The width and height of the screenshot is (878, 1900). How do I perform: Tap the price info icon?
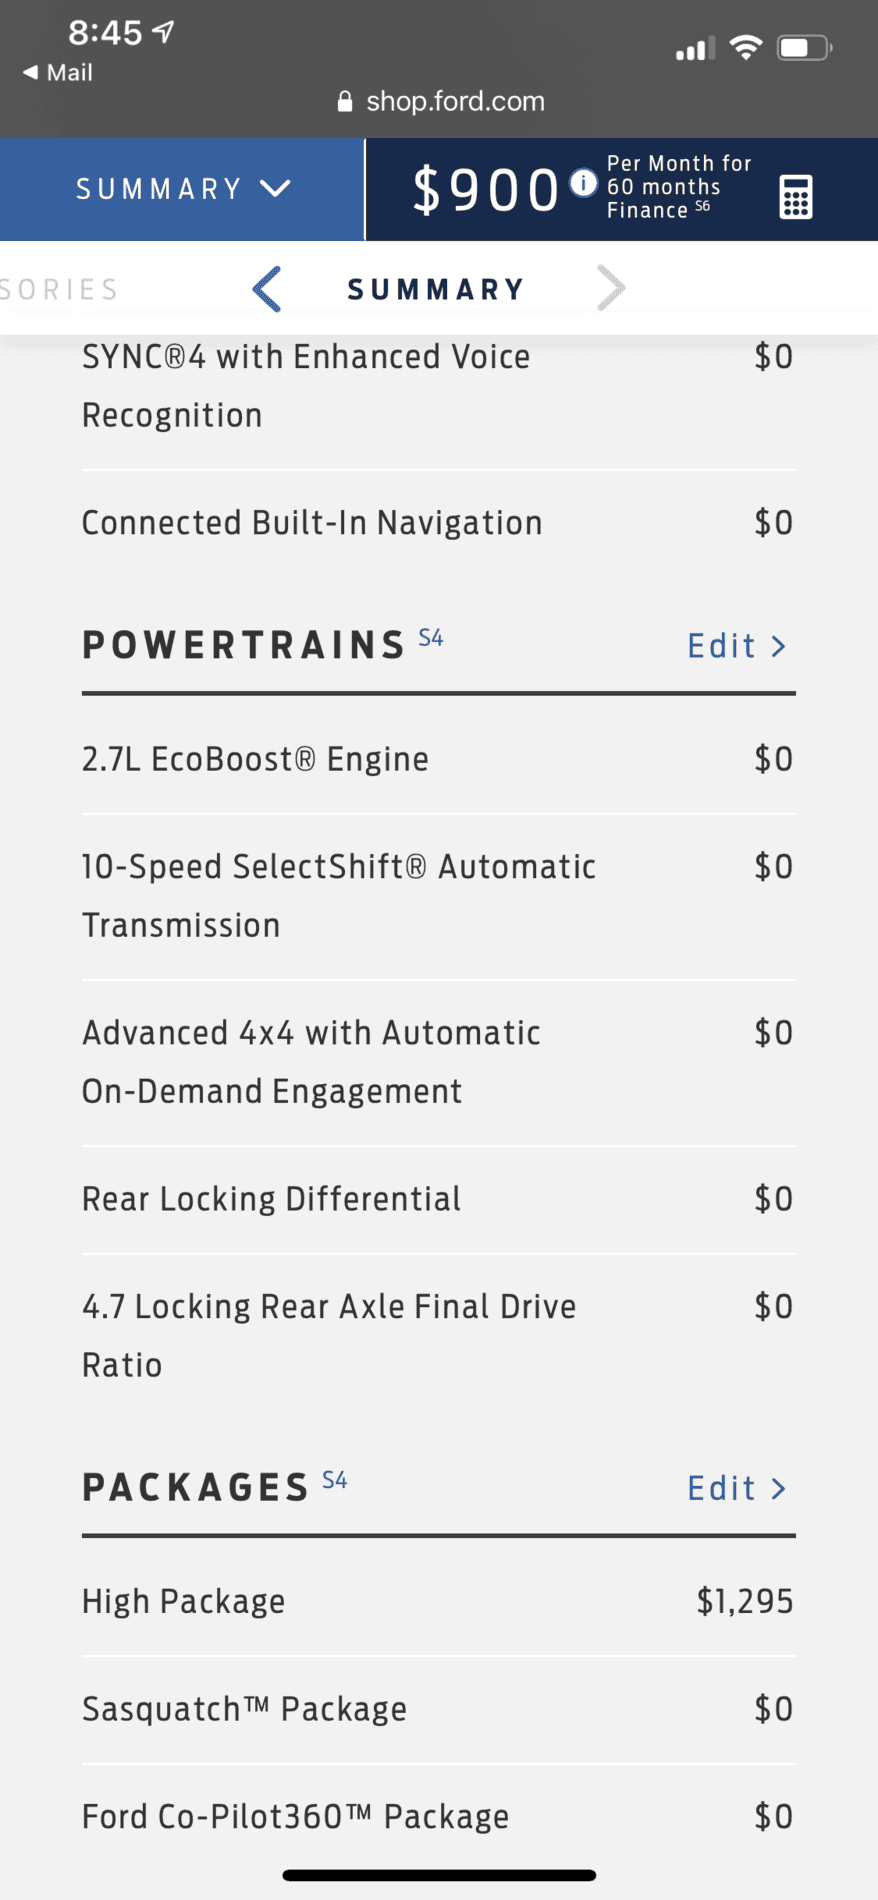pos(583,183)
